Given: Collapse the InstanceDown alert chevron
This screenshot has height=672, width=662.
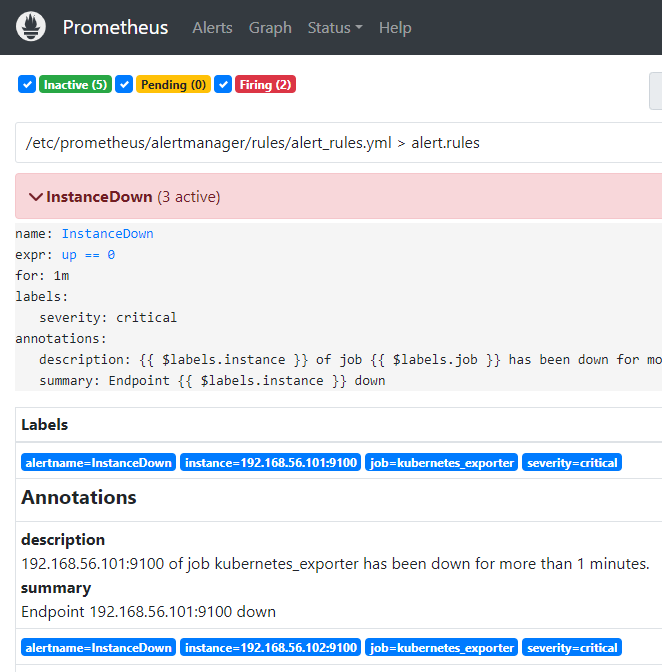Looking at the screenshot, I should coord(36,197).
